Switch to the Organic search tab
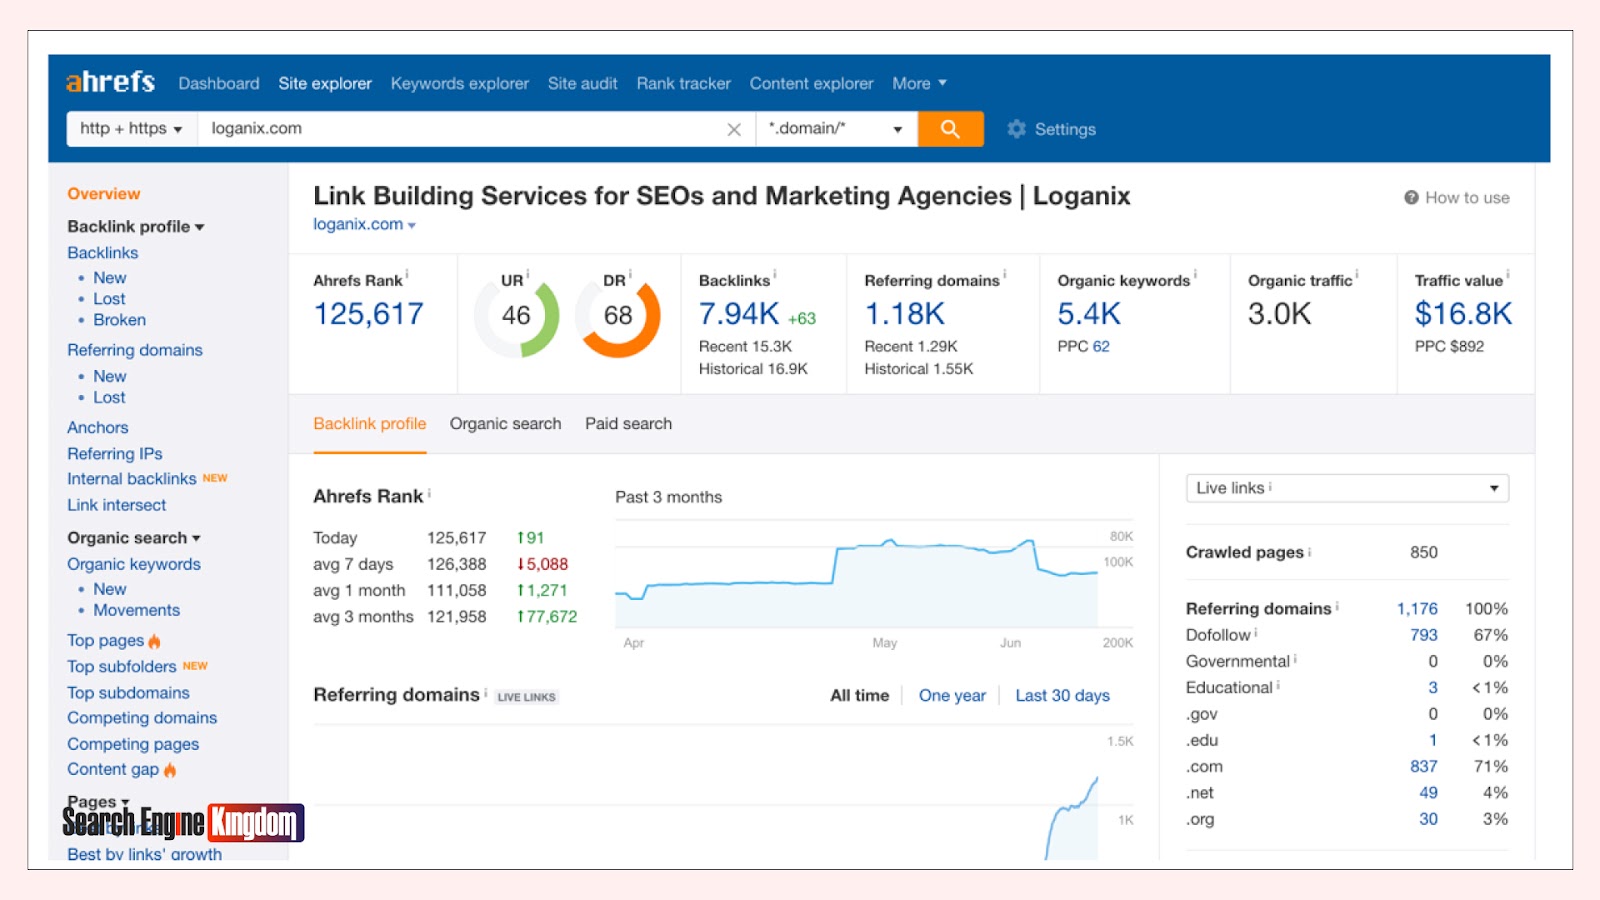This screenshot has width=1600, height=900. [506, 424]
